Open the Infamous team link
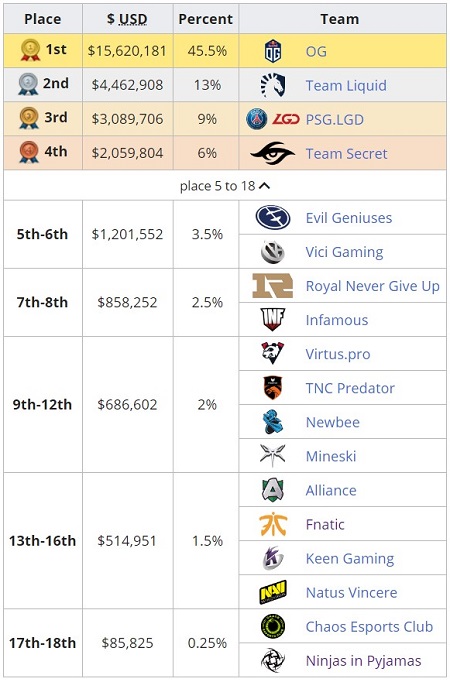Screen dimensions: 450x682 pyautogui.click(x=337, y=320)
